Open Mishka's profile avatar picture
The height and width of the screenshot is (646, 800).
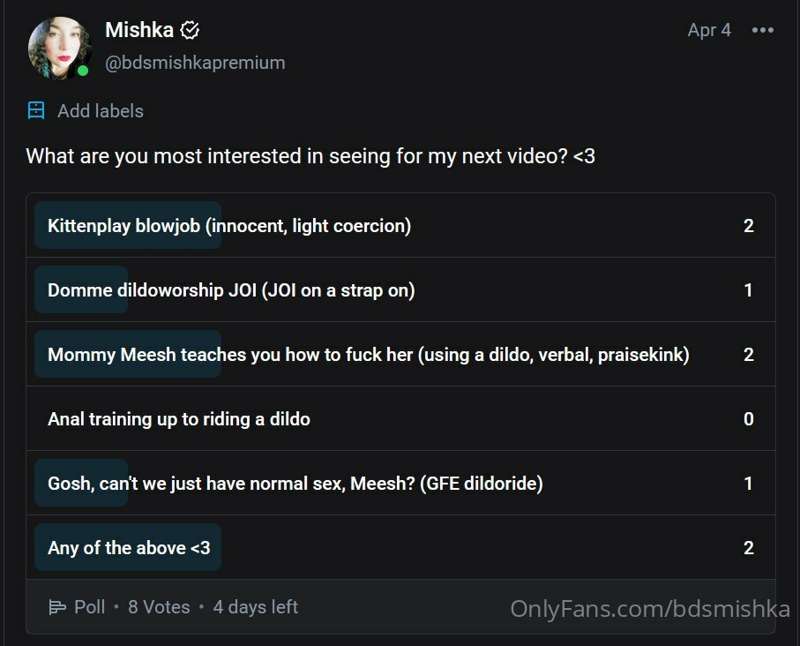(59, 48)
